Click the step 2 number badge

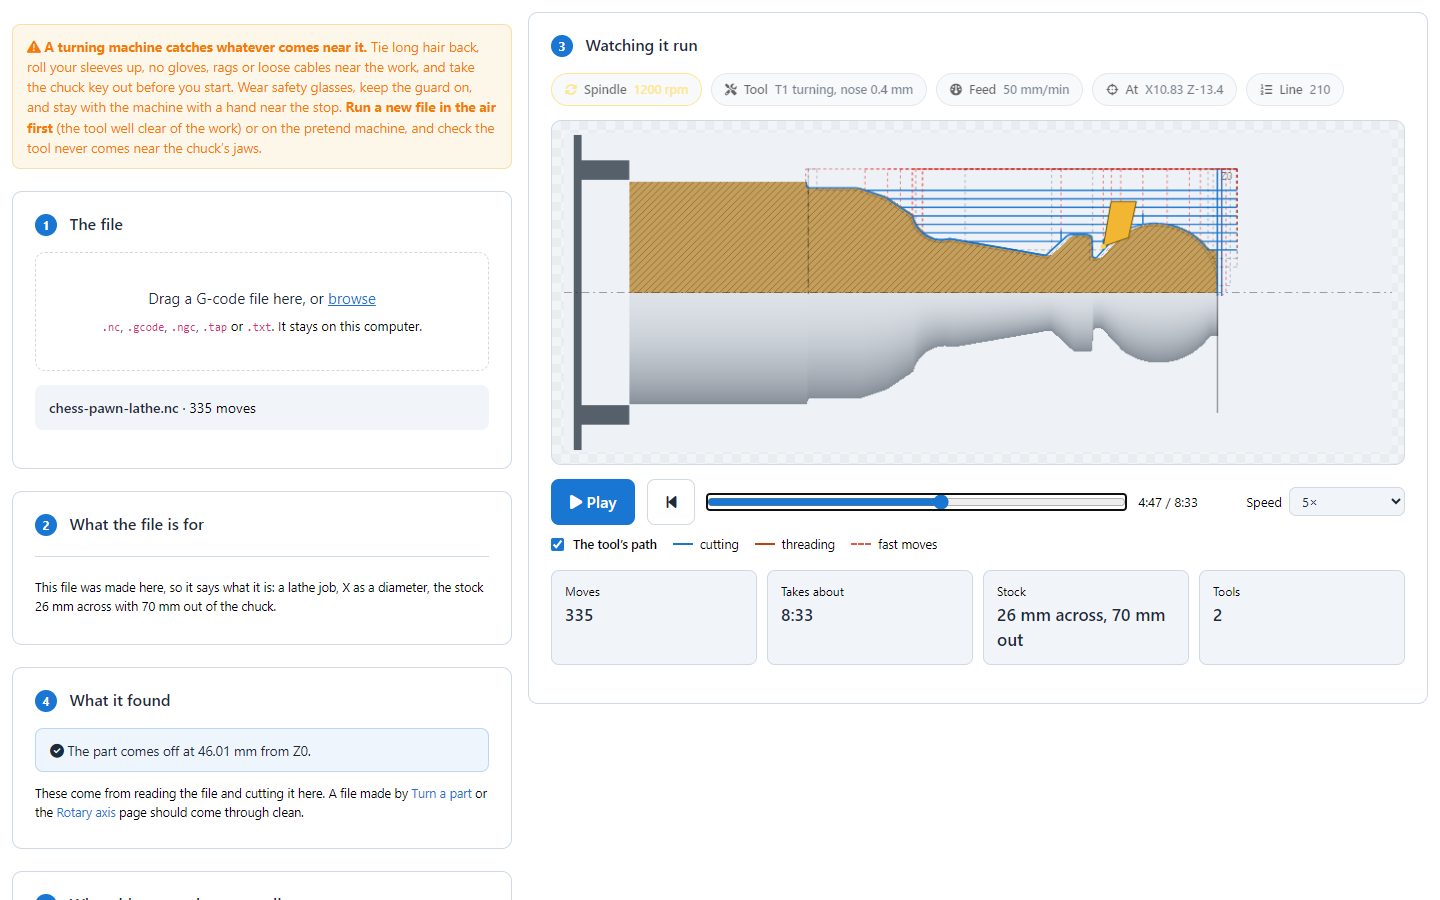coord(46,525)
